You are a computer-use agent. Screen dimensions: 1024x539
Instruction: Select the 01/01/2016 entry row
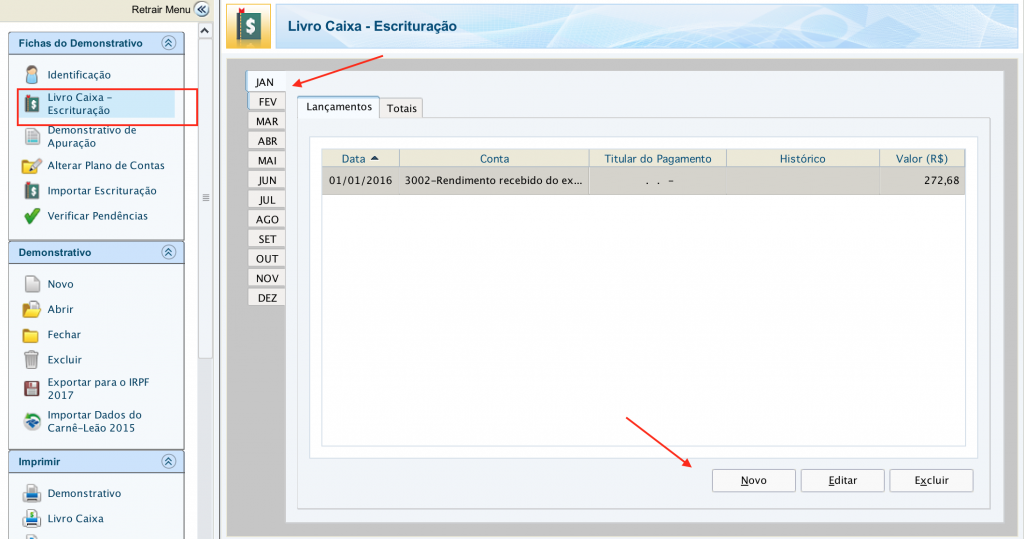[642, 181]
